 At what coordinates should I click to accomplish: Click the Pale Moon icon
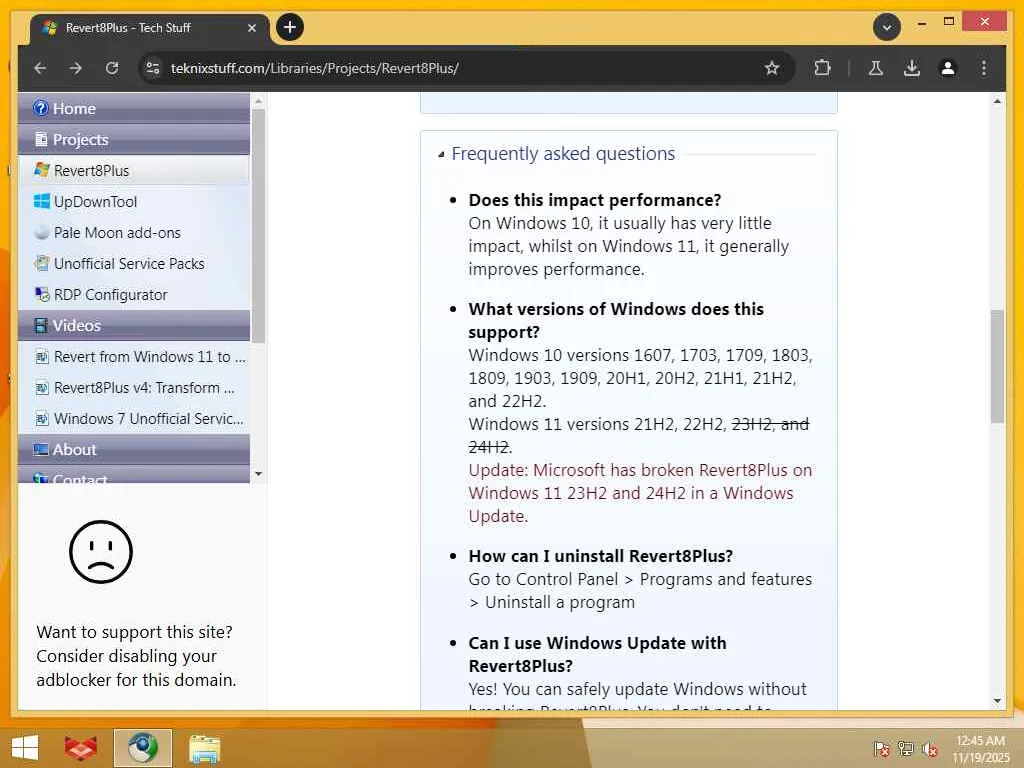click(42, 232)
